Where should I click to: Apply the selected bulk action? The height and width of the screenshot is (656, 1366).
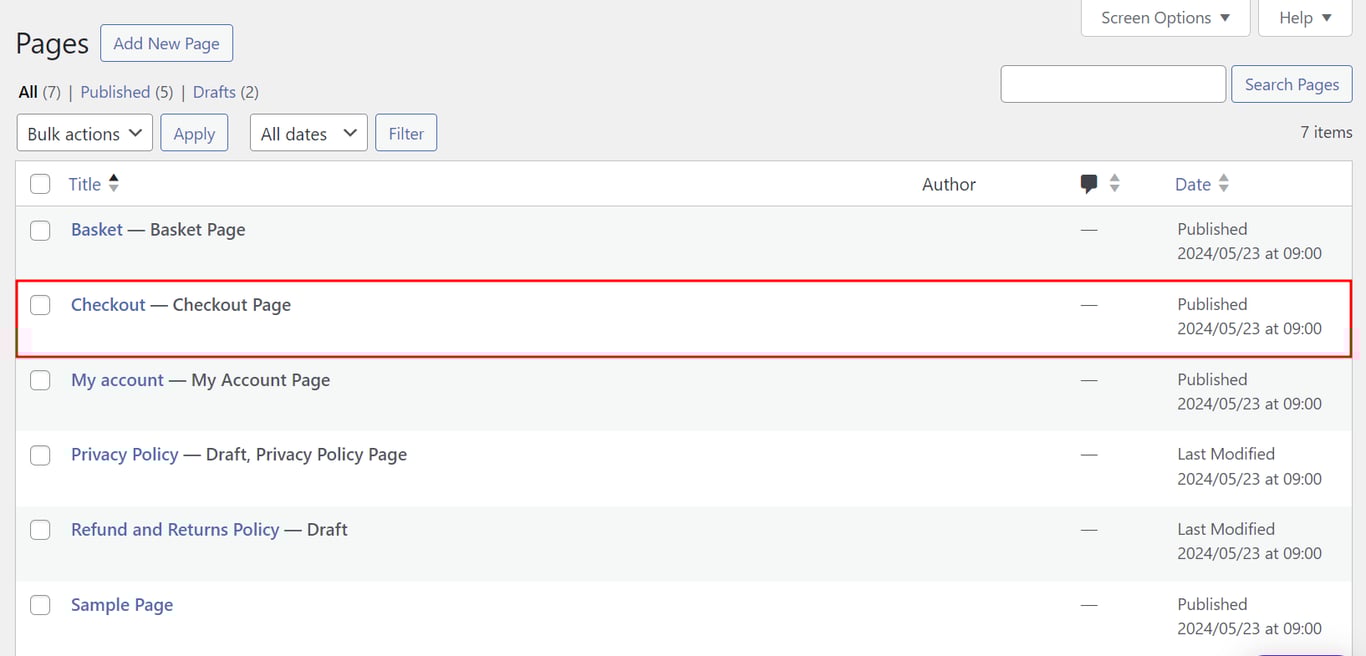tap(194, 132)
